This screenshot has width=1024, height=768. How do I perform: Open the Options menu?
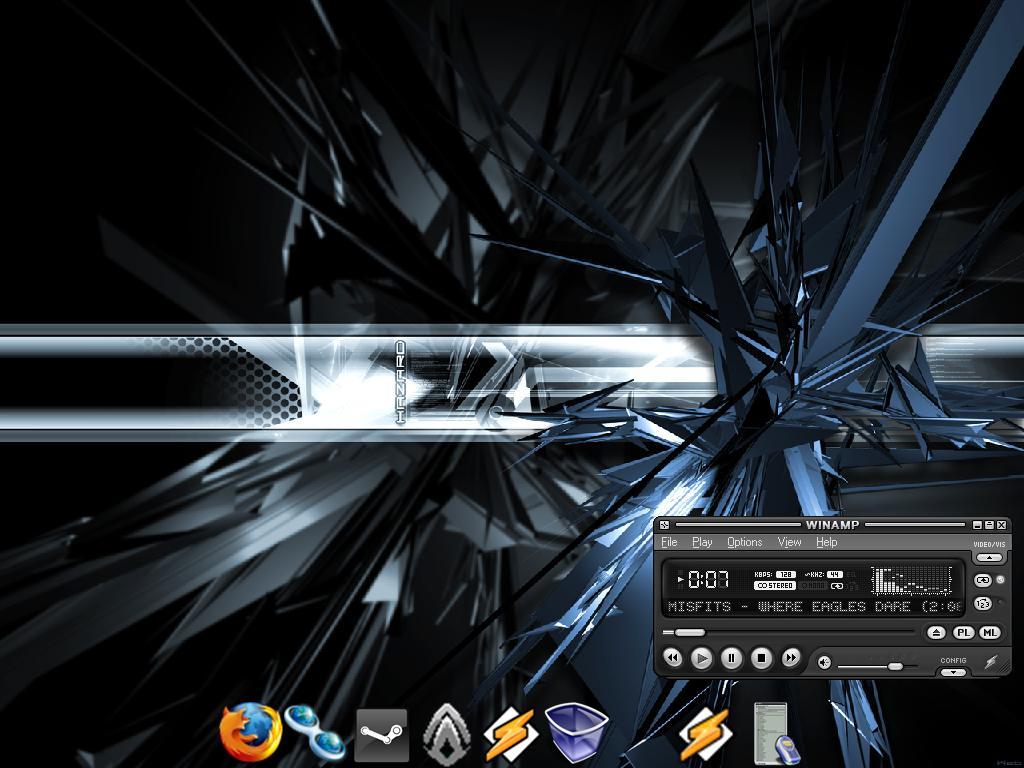[x=744, y=542]
